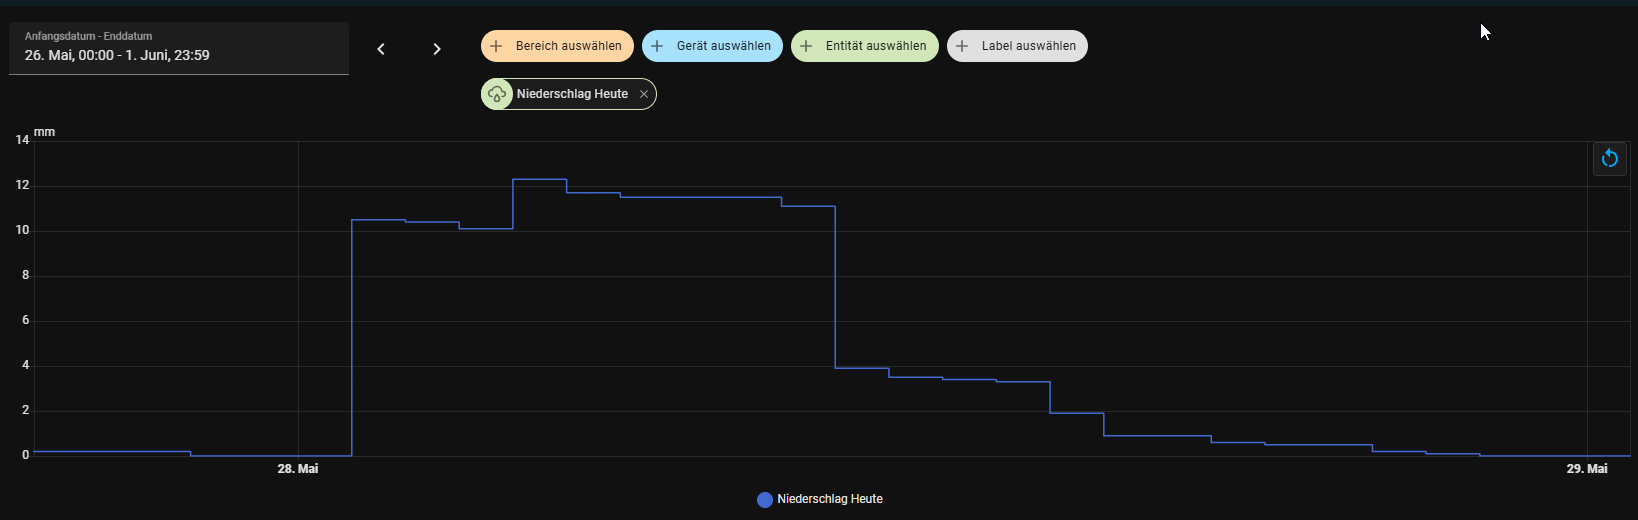1638x520 pixels.
Task: Open Bereich auswählen dropdown
Action: (x=557, y=46)
